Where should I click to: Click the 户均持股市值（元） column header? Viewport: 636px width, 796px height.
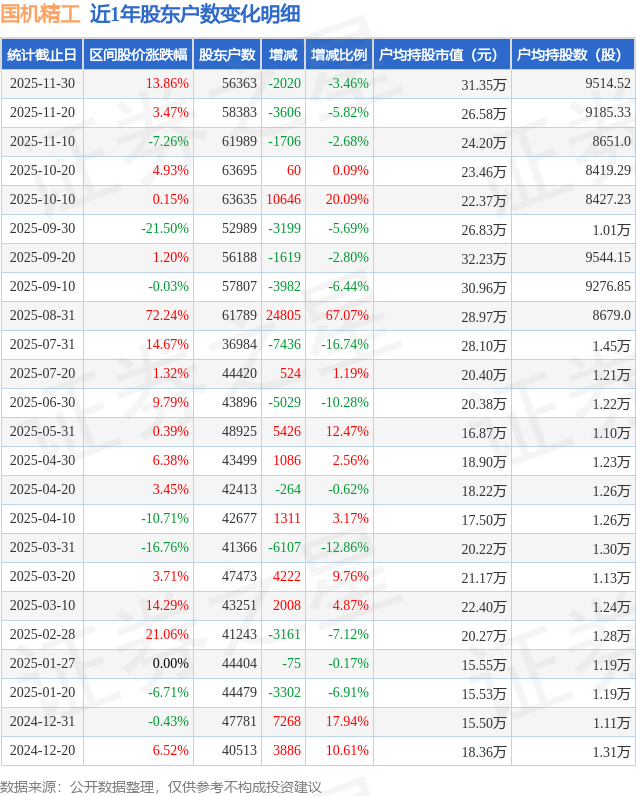pos(441,55)
